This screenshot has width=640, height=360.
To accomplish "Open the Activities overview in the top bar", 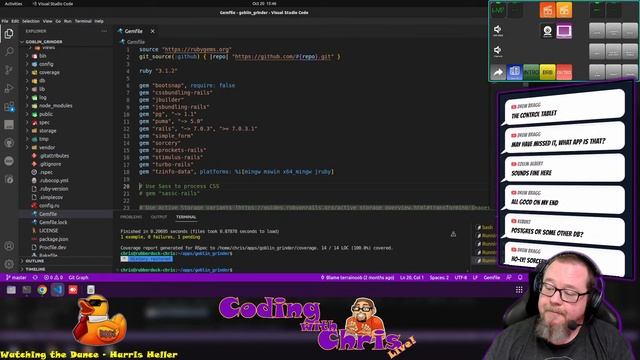I will pos(13,4).
